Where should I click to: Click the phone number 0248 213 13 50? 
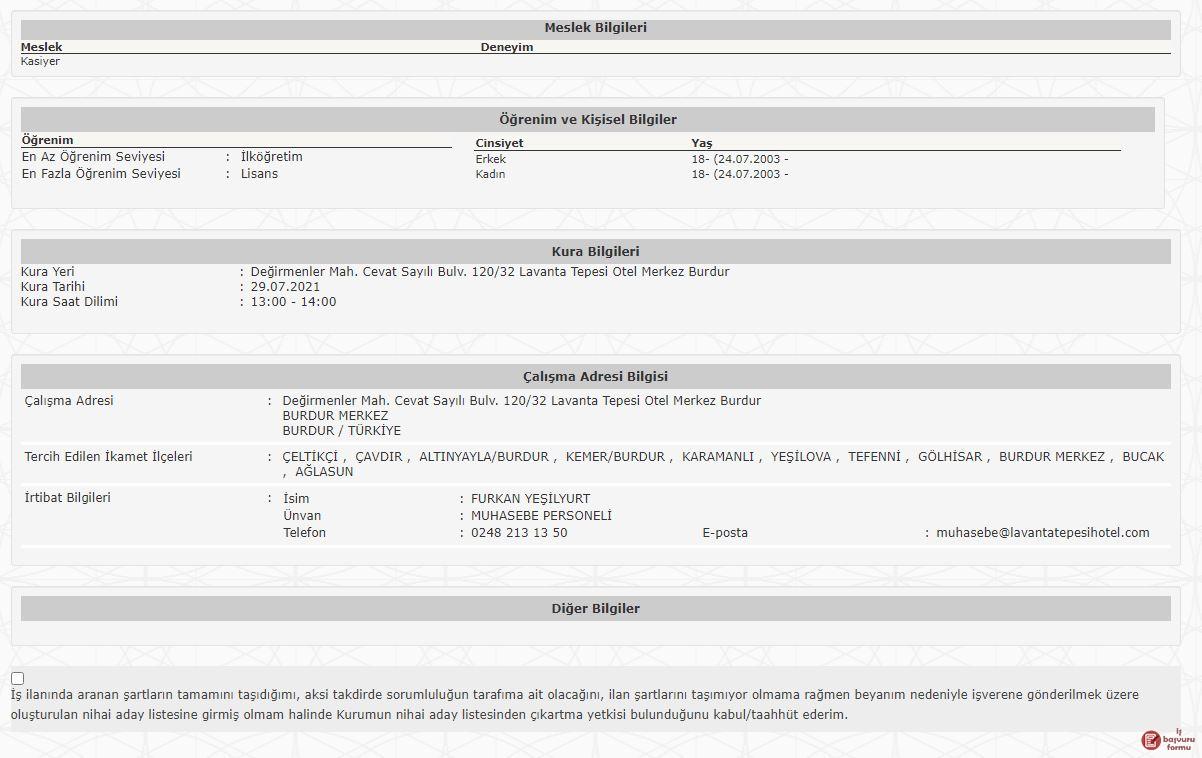(x=519, y=533)
